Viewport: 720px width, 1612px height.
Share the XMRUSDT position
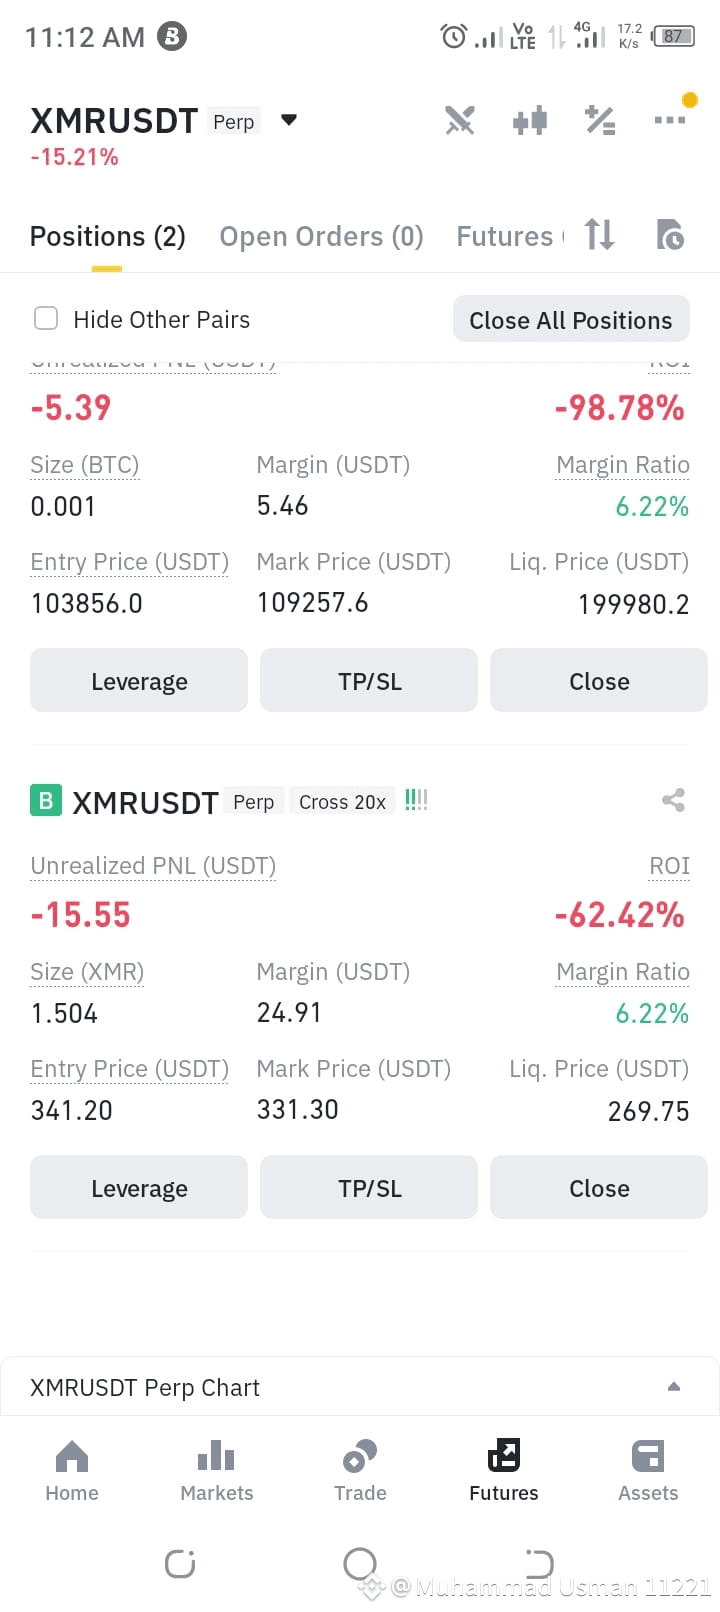(673, 800)
